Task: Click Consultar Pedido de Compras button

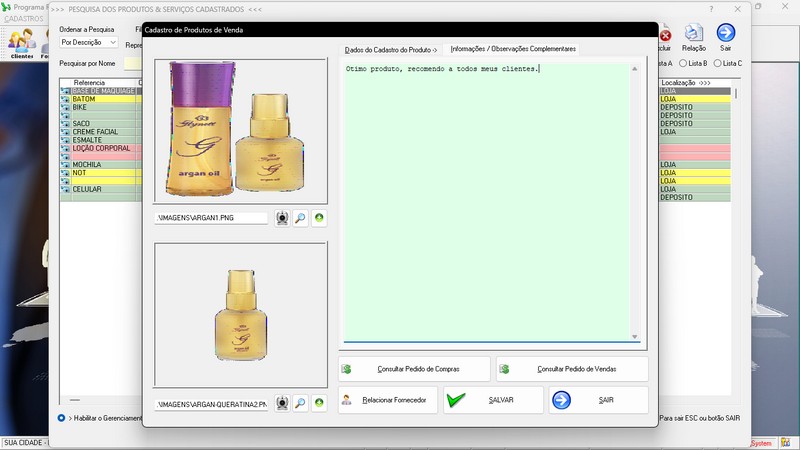Action: click(x=414, y=369)
